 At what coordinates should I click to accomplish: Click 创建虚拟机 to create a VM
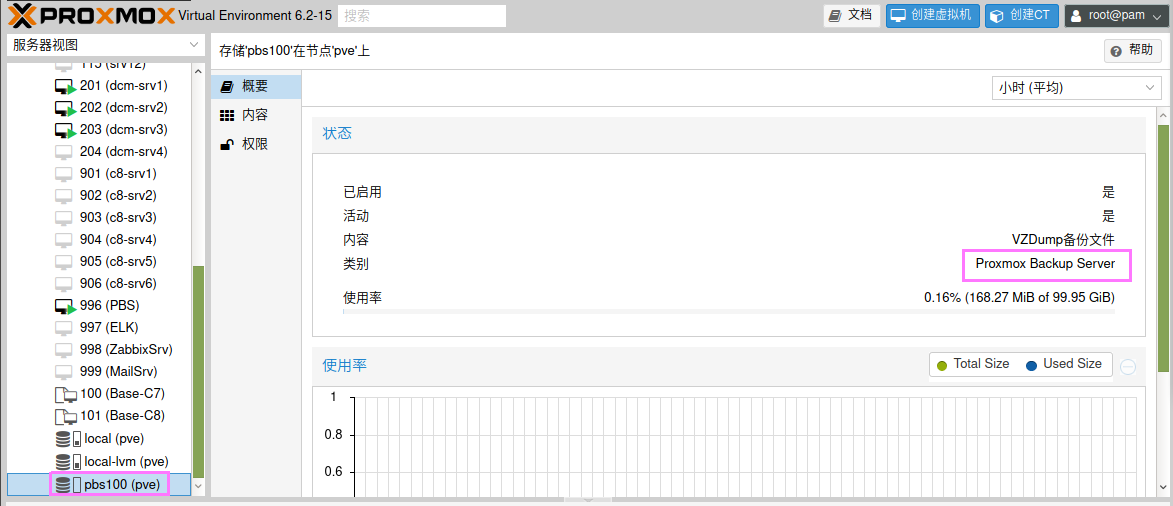tap(933, 15)
